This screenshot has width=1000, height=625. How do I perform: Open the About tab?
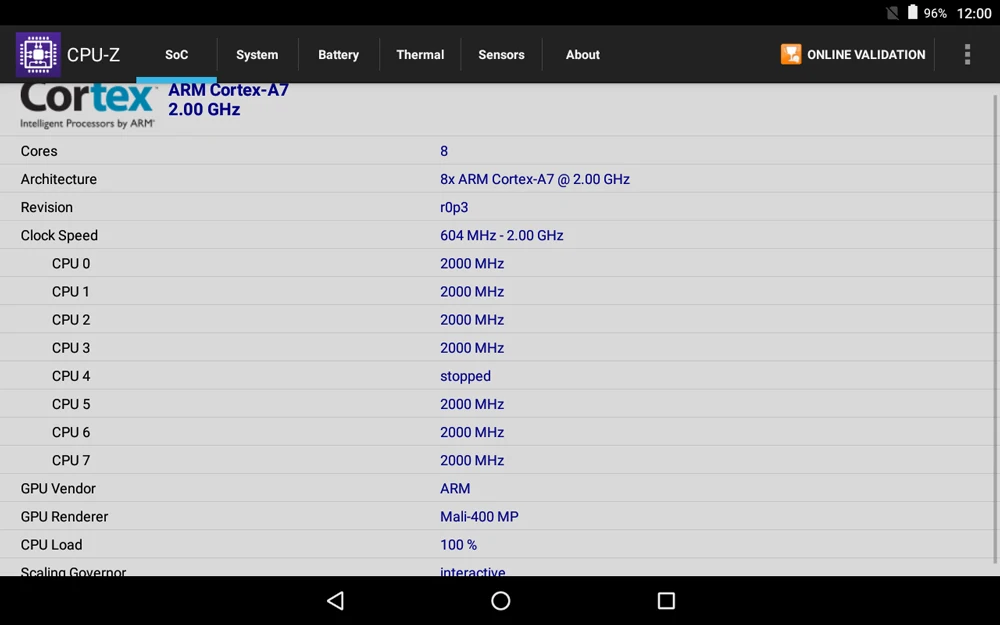582,55
